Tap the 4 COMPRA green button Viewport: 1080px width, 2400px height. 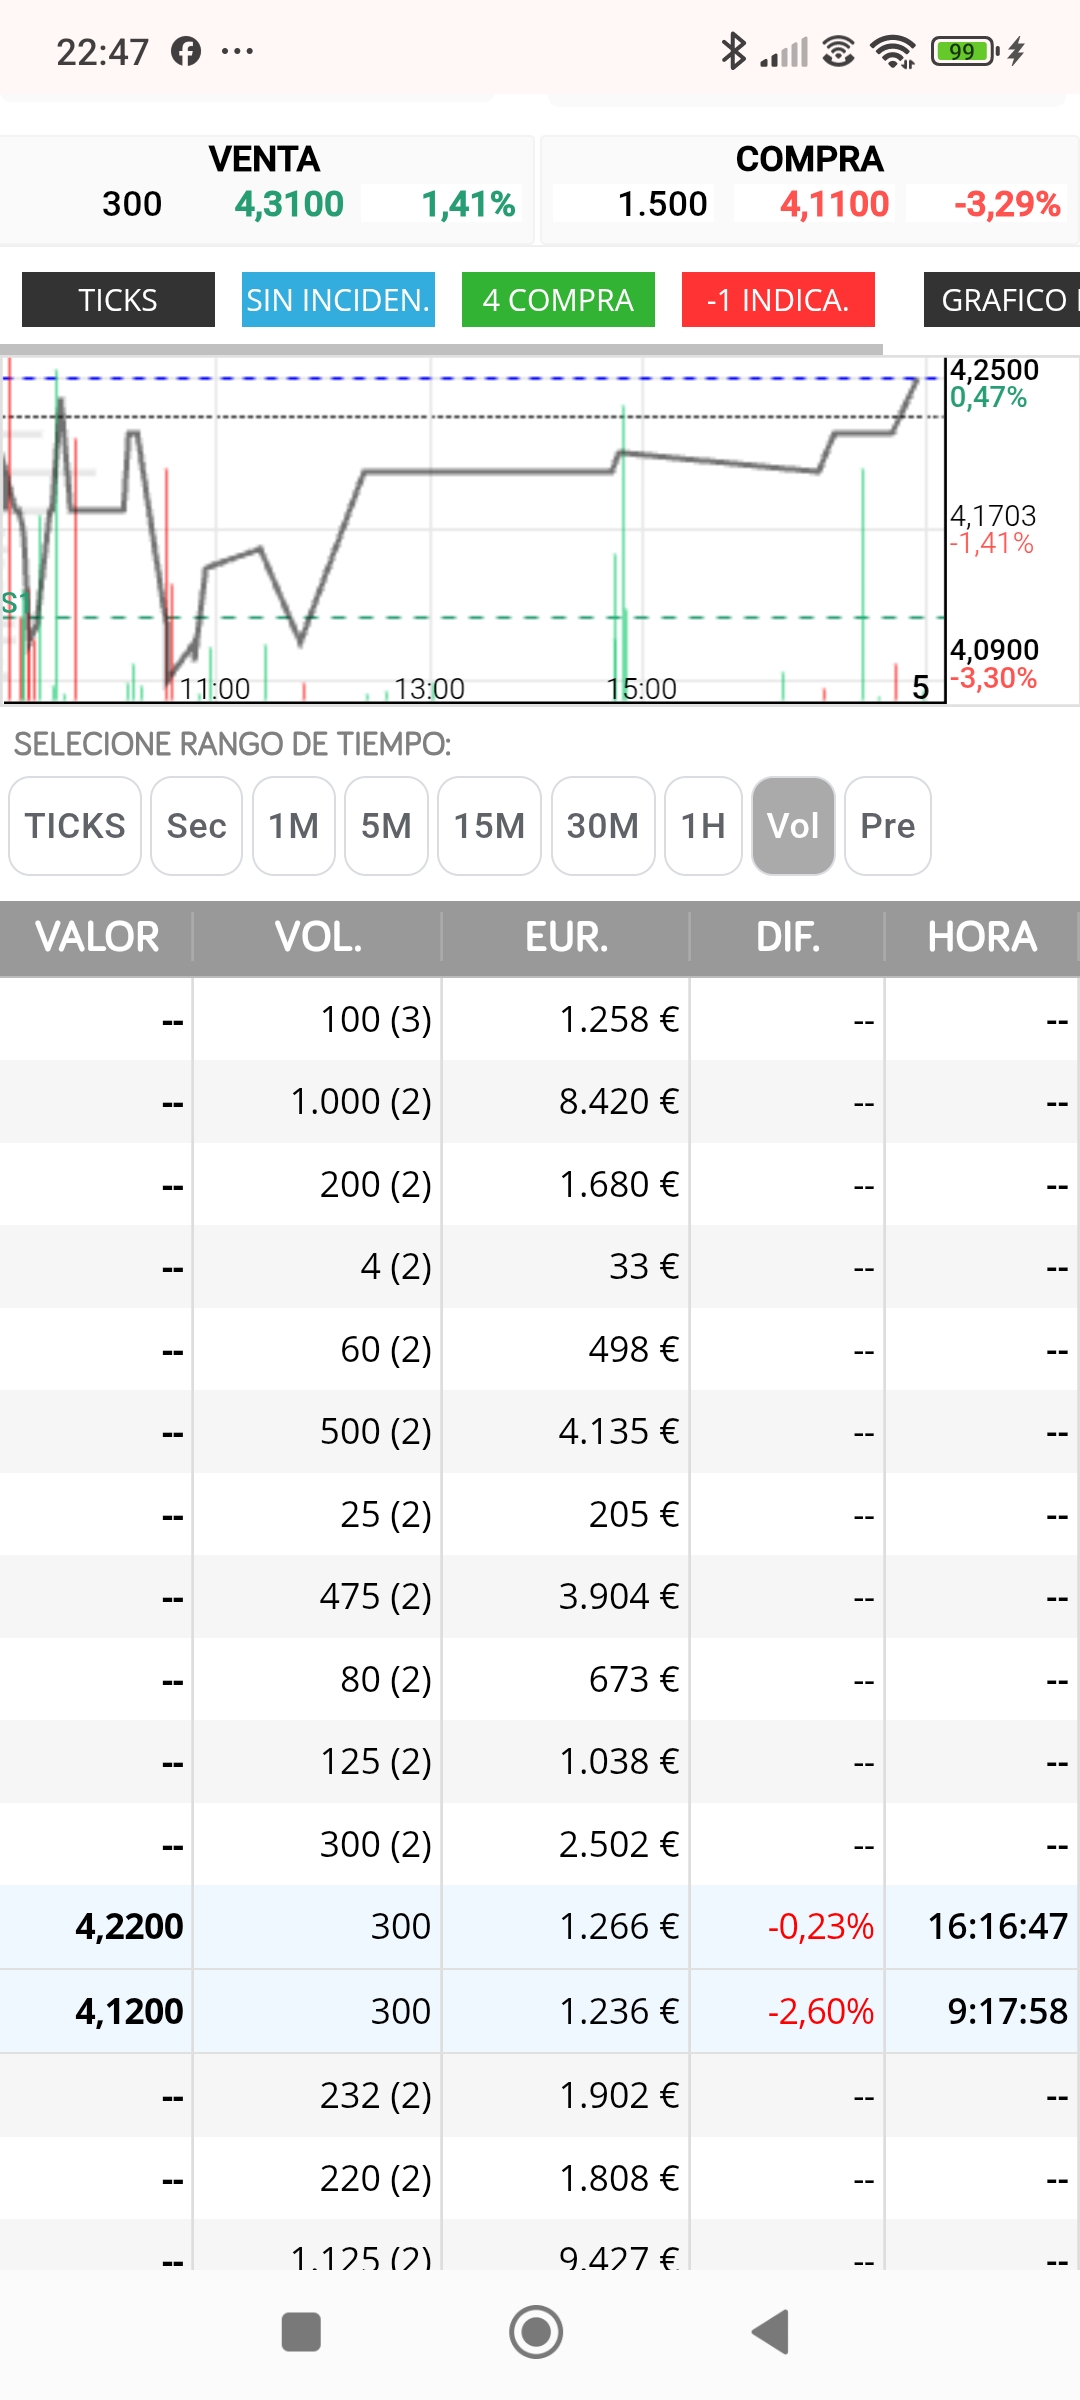coord(558,299)
